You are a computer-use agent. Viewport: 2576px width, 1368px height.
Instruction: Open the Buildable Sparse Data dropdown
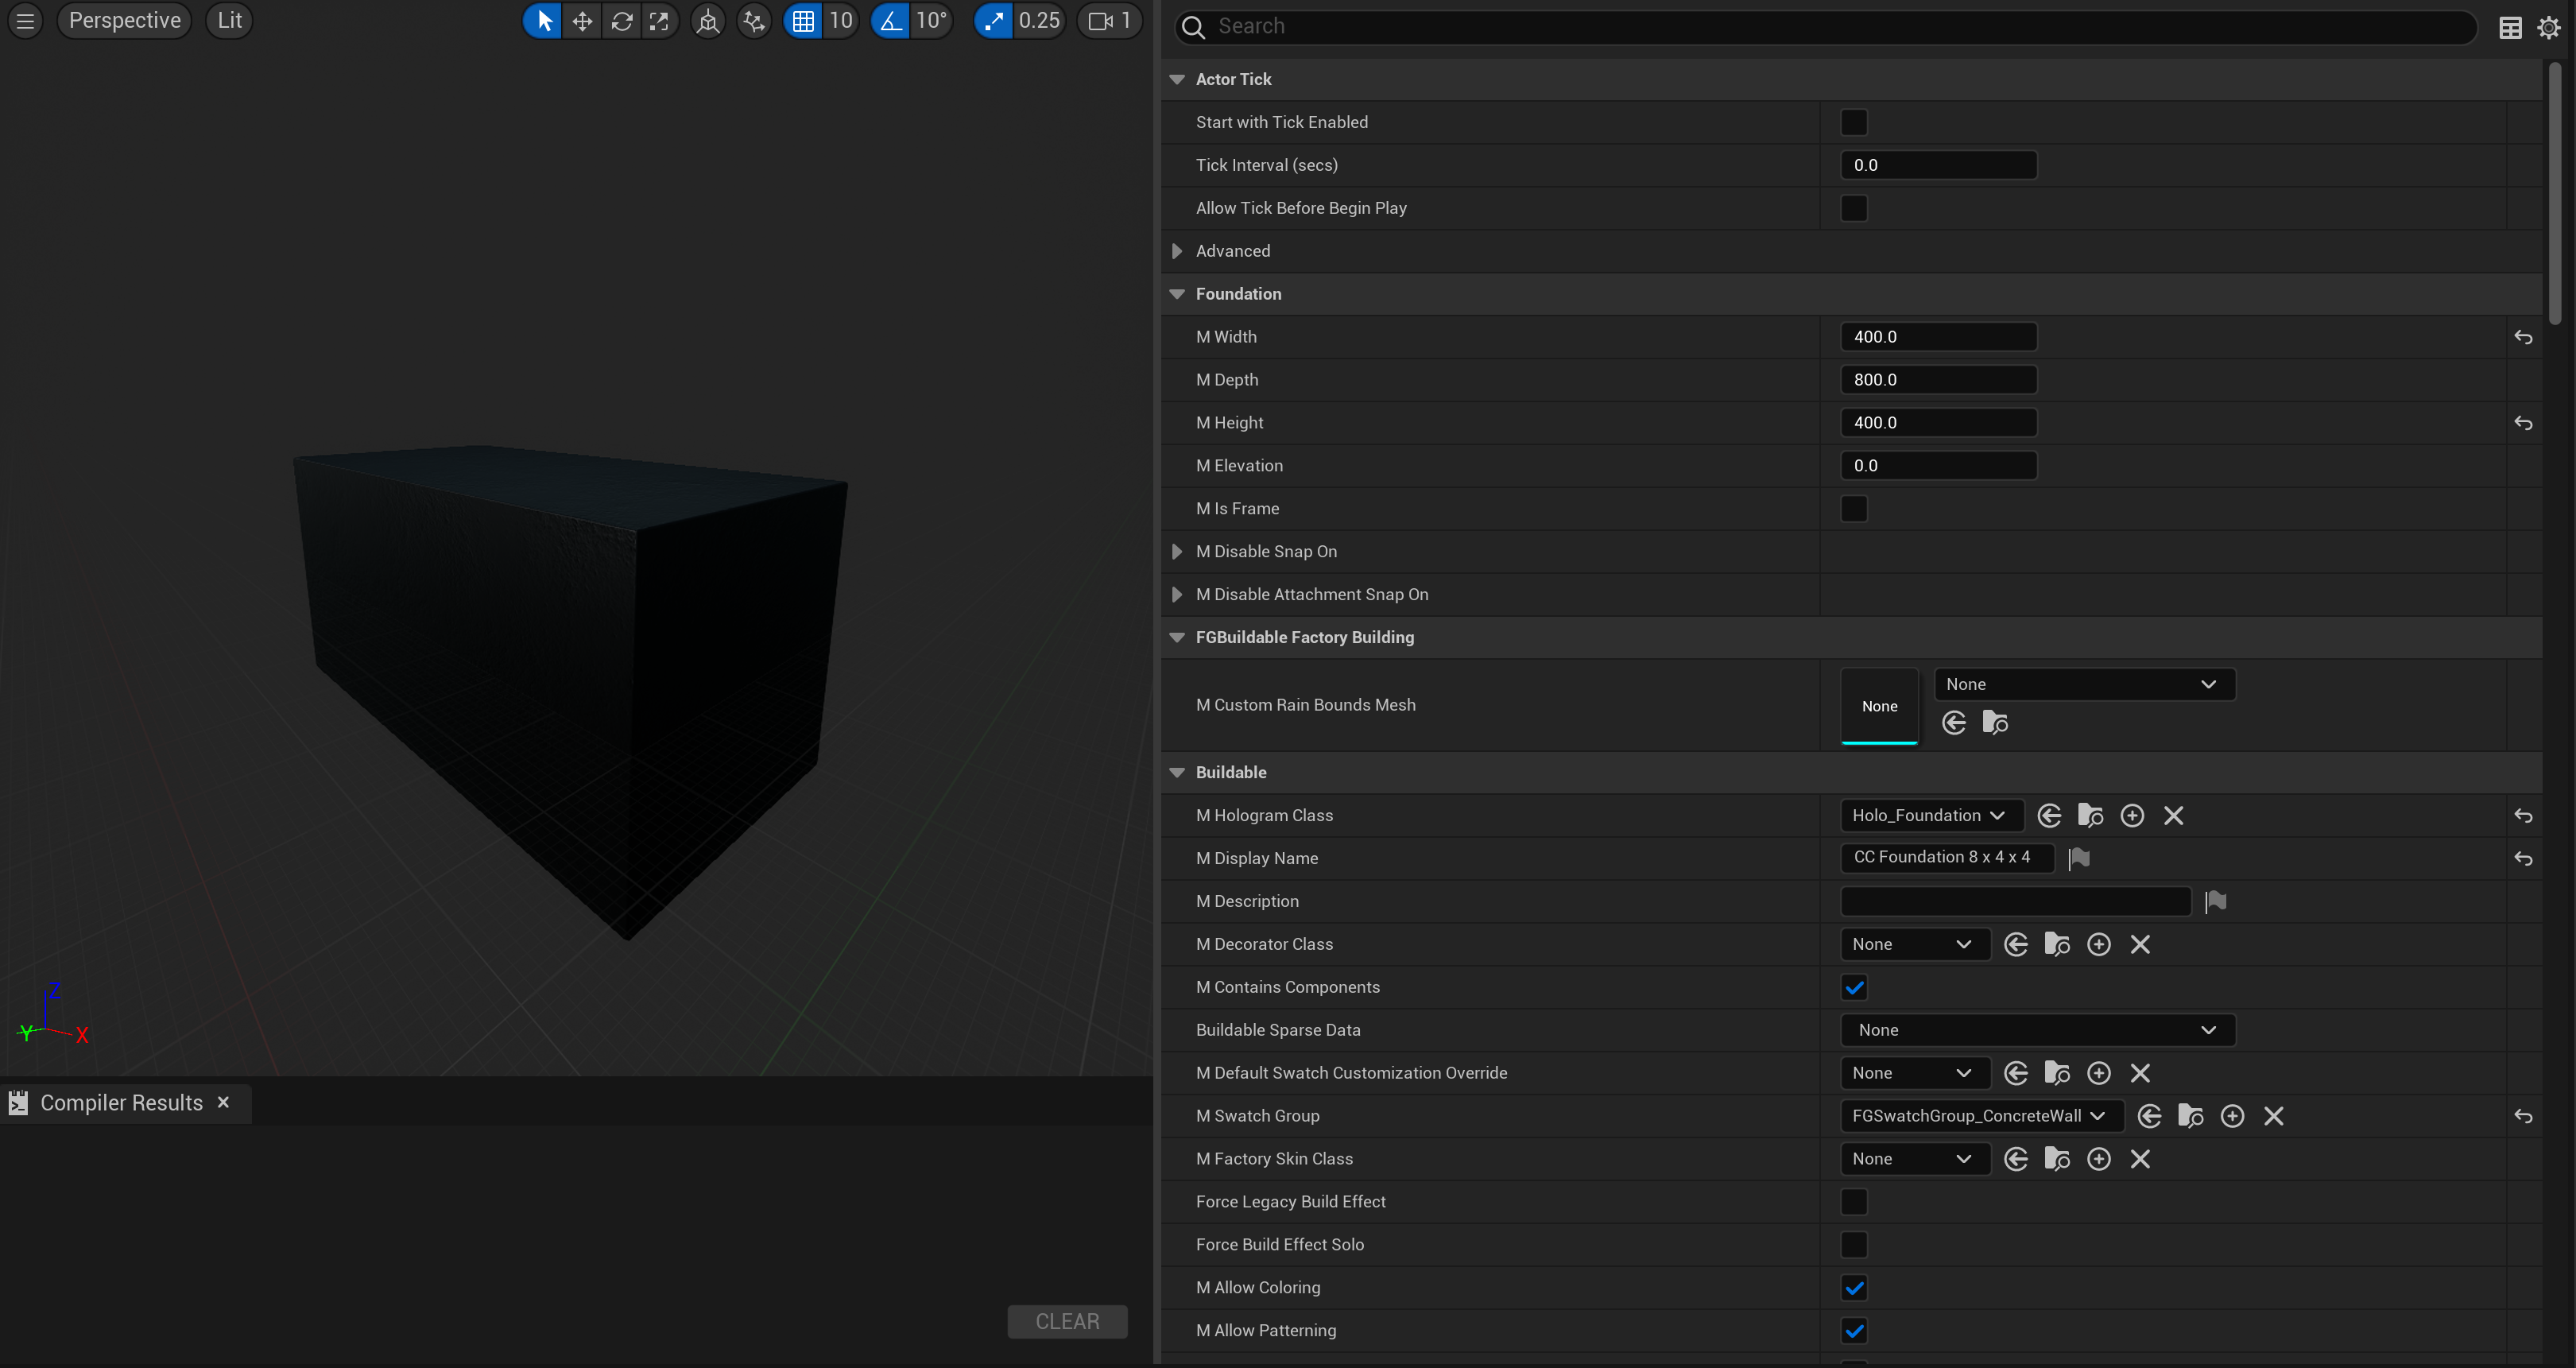pos(2037,1030)
